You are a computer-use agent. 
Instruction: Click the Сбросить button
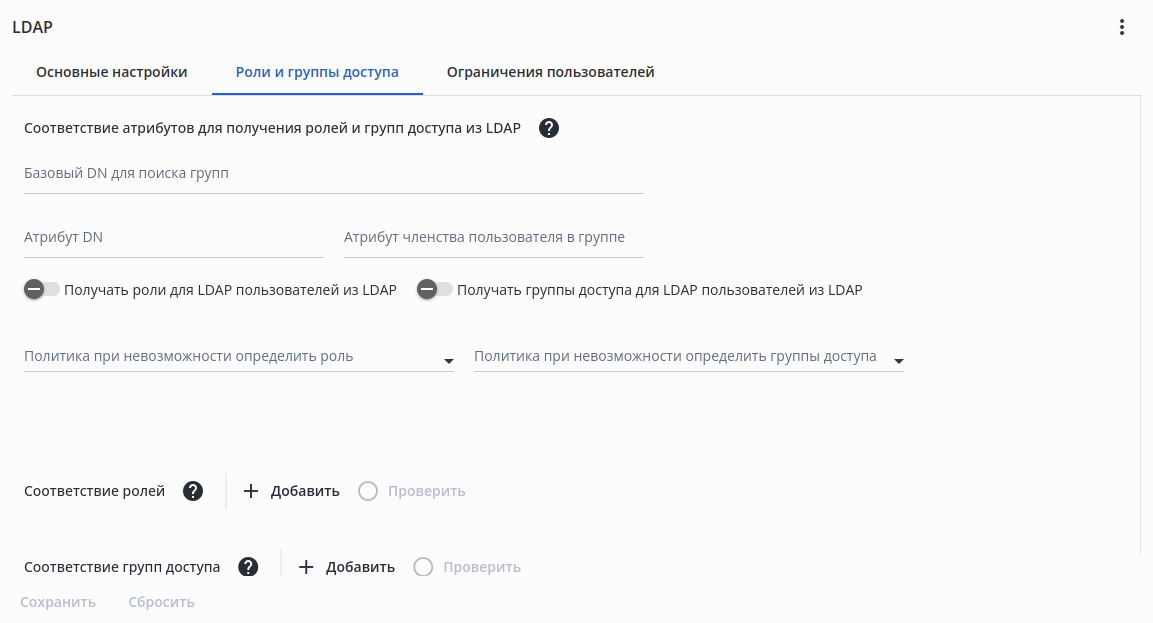pyautogui.click(x=161, y=602)
